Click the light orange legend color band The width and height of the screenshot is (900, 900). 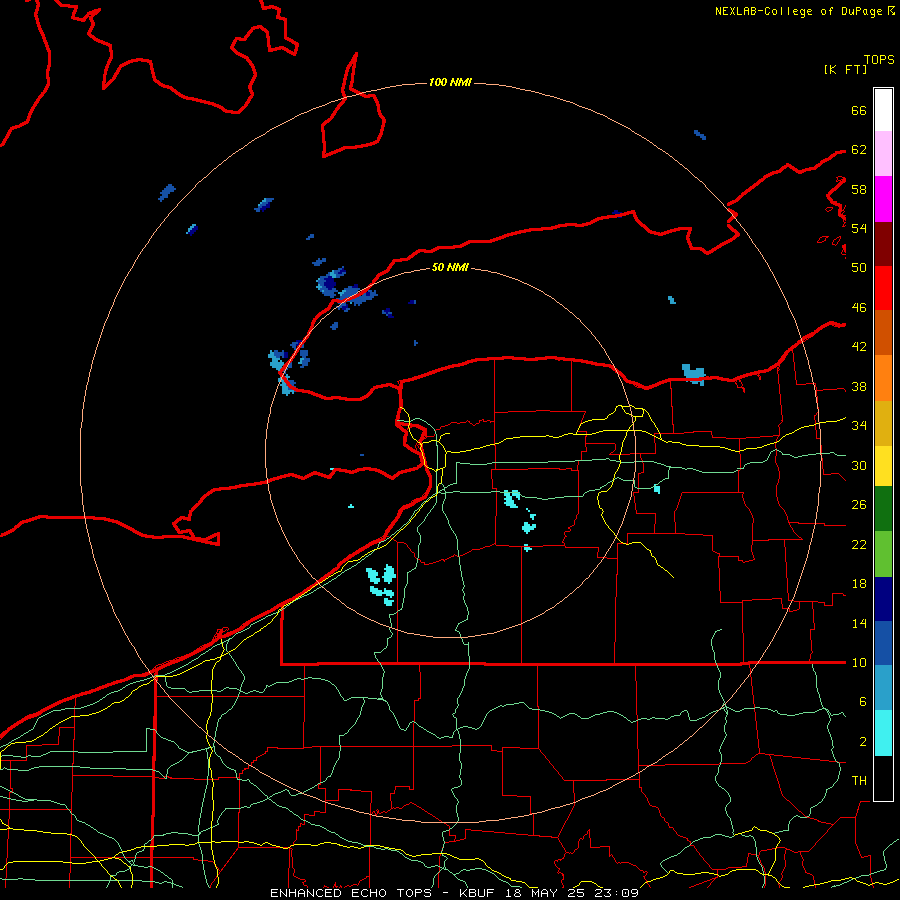(x=883, y=378)
